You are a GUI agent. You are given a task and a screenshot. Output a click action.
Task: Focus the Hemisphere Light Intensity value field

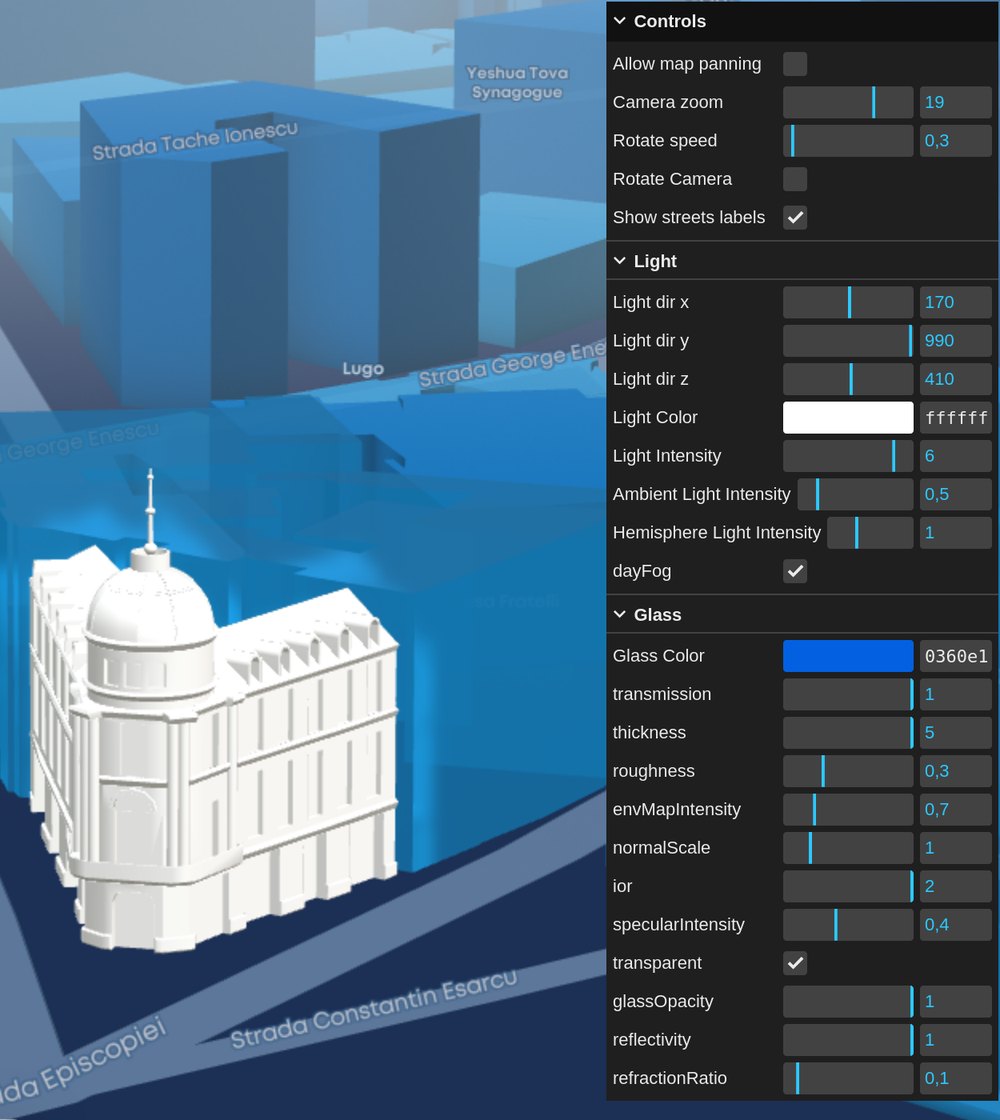tap(956, 533)
